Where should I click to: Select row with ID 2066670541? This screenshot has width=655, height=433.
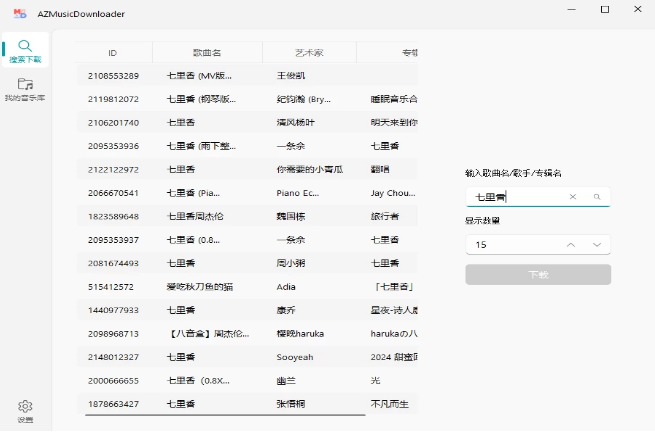coord(247,193)
